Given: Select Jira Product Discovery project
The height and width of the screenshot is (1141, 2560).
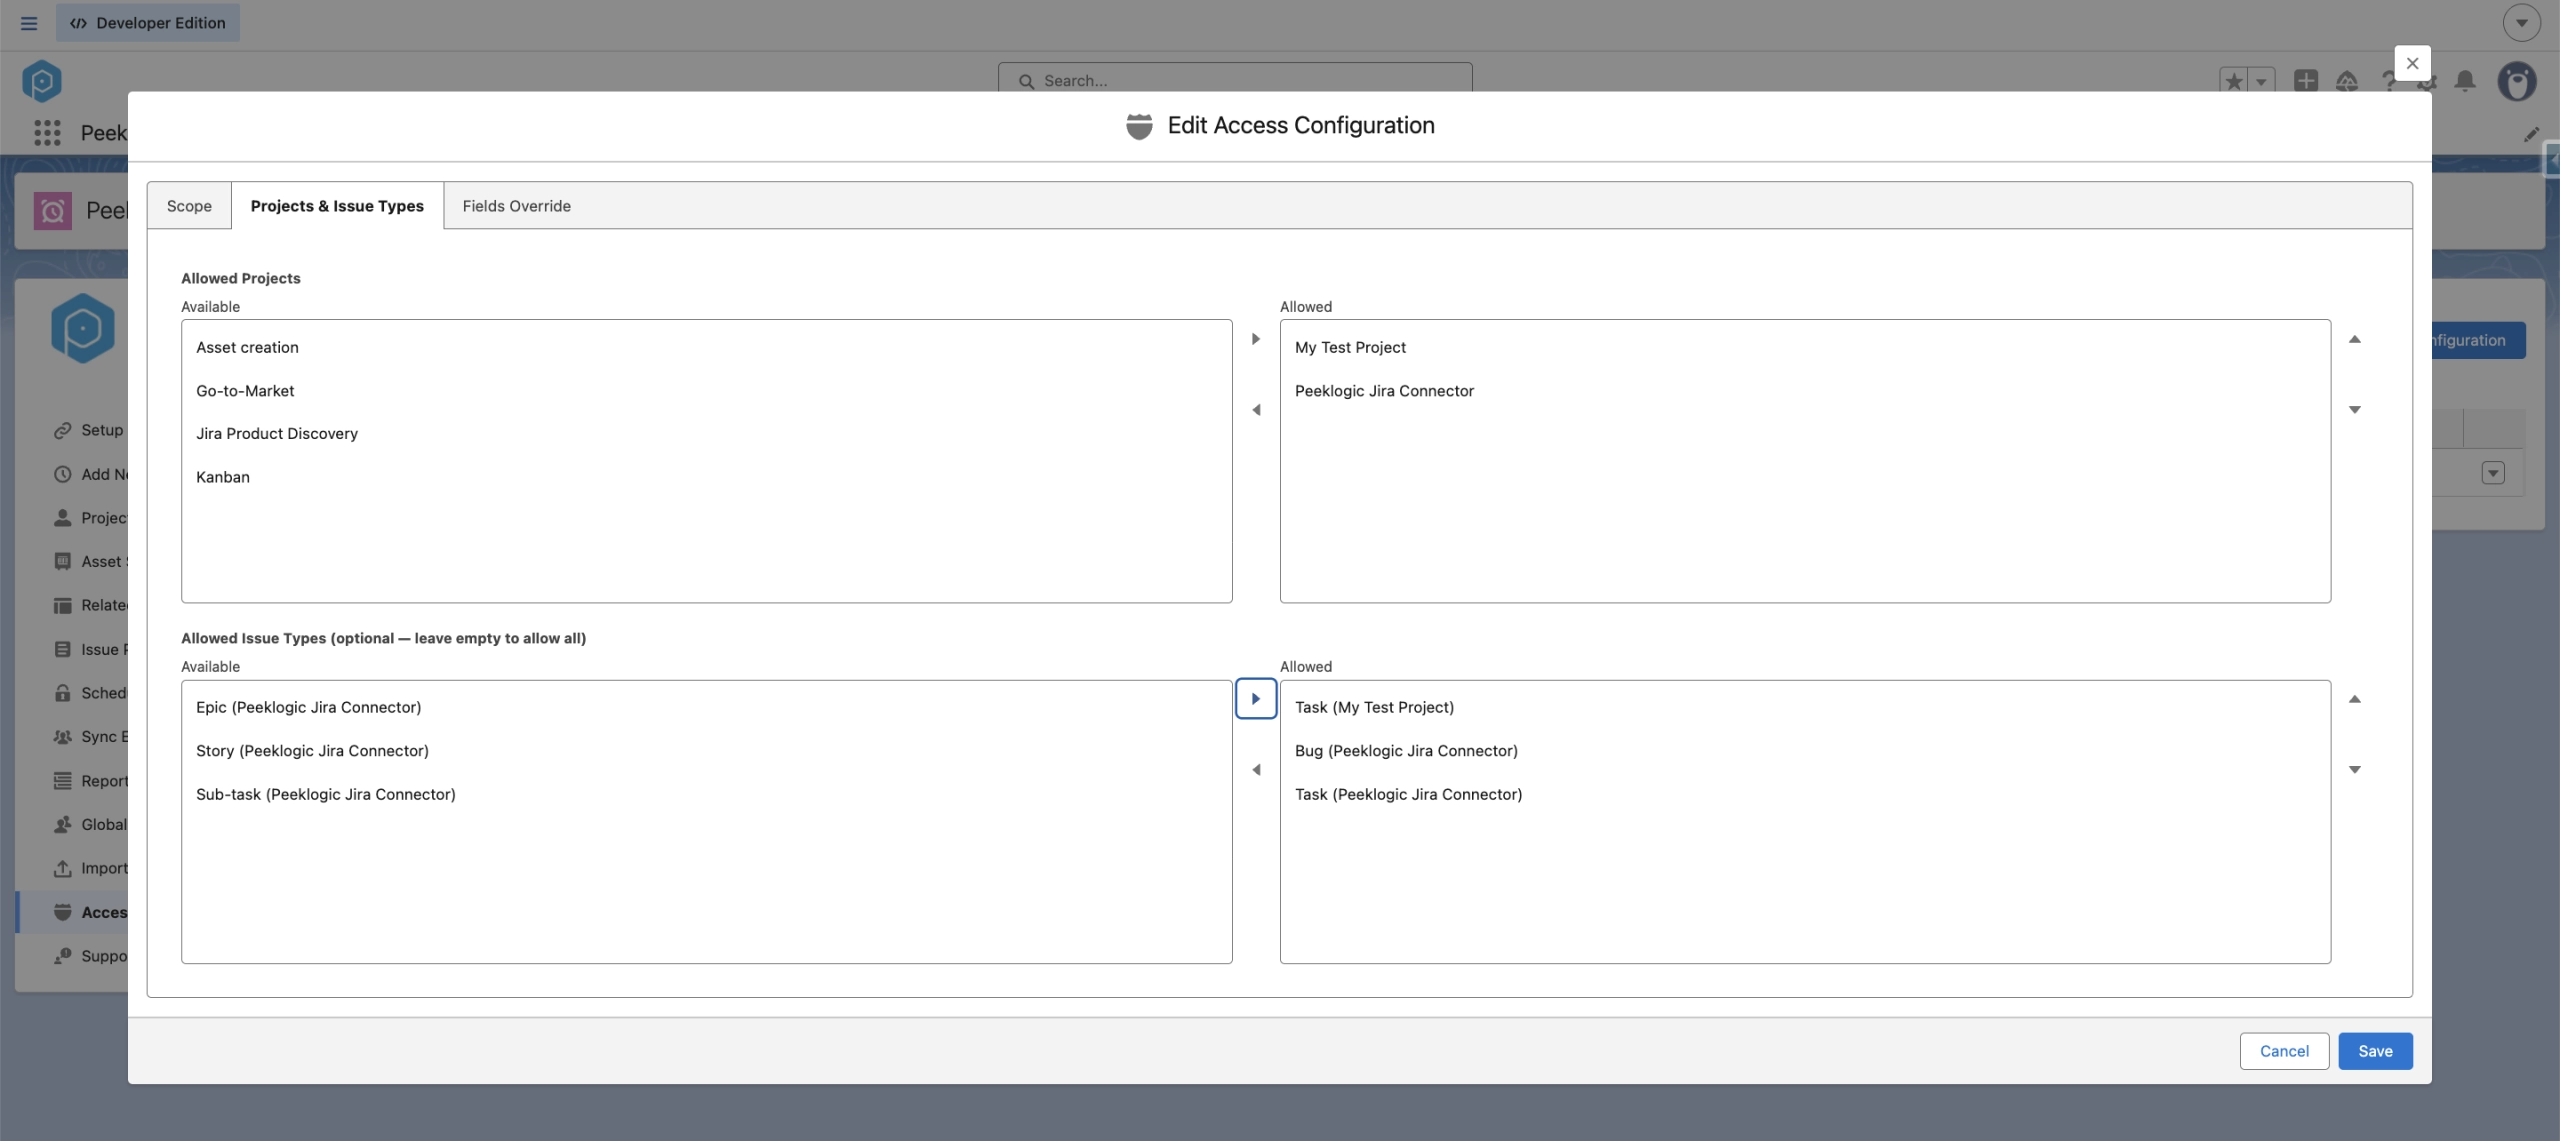Looking at the screenshot, I should pos(706,434).
